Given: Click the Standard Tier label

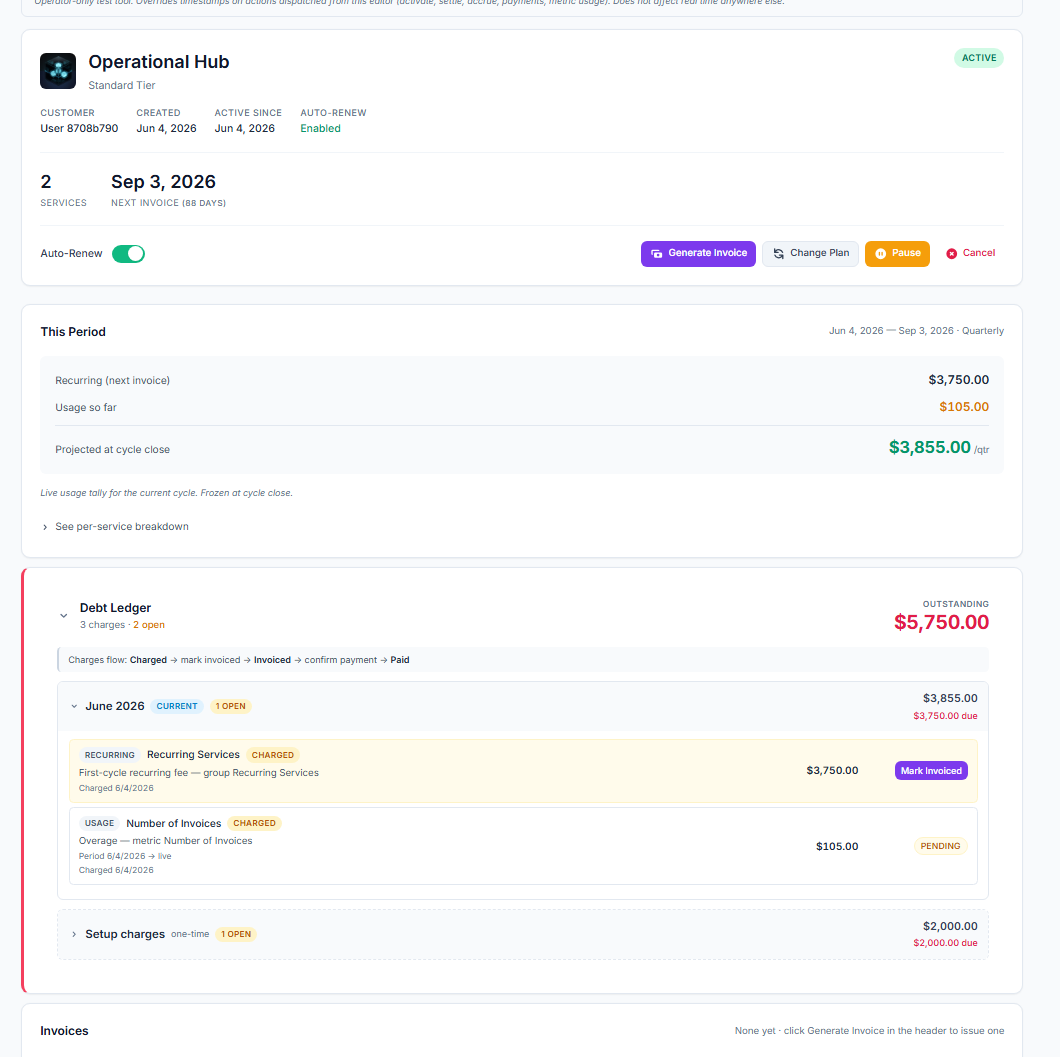Looking at the screenshot, I should pos(122,85).
